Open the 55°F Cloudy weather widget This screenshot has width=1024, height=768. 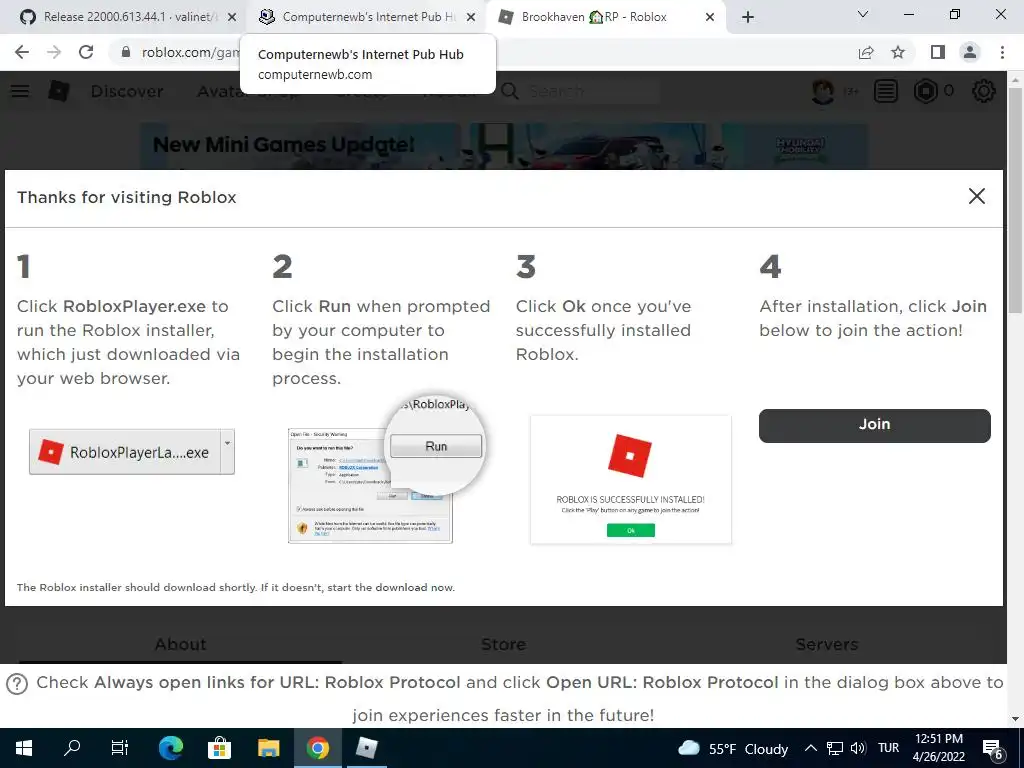click(x=733, y=748)
